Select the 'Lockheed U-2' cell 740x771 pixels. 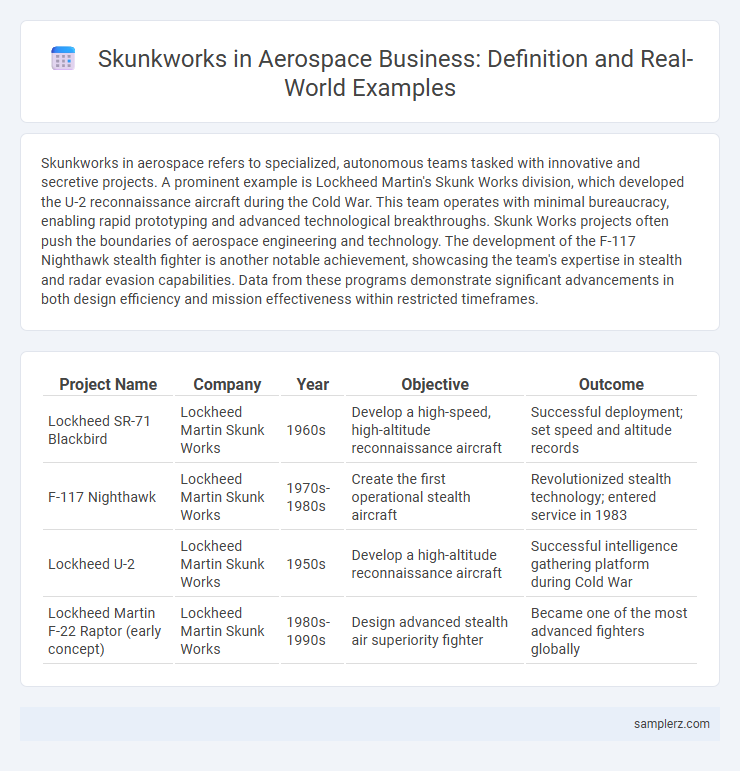pyautogui.click(x=108, y=563)
